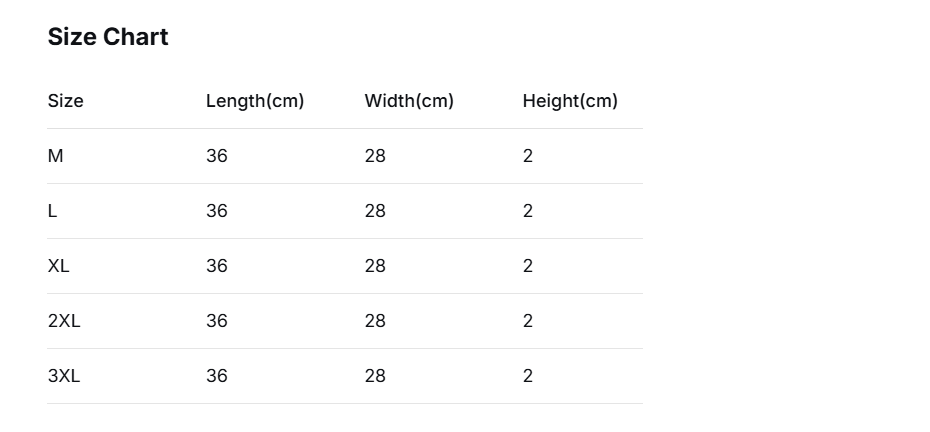
Task: Select the width value in the M row
Action: click(375, 156)
